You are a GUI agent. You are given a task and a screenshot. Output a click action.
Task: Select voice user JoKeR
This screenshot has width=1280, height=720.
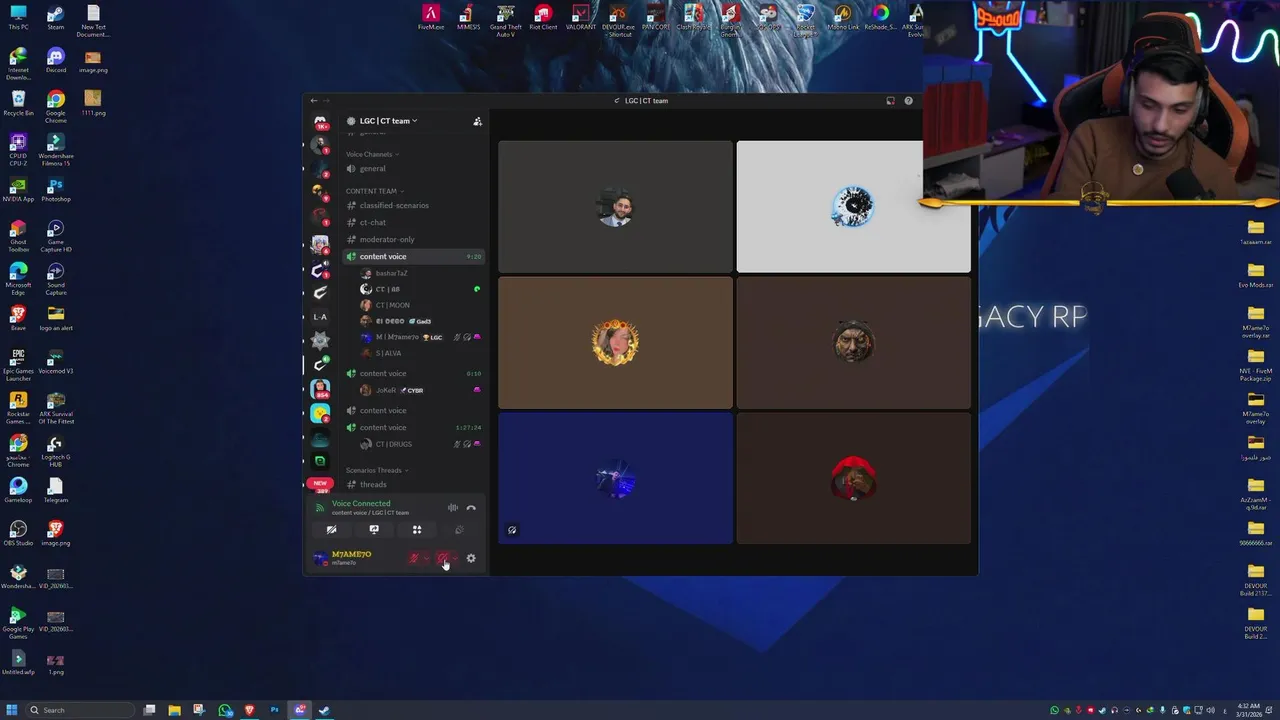(420, 390)
